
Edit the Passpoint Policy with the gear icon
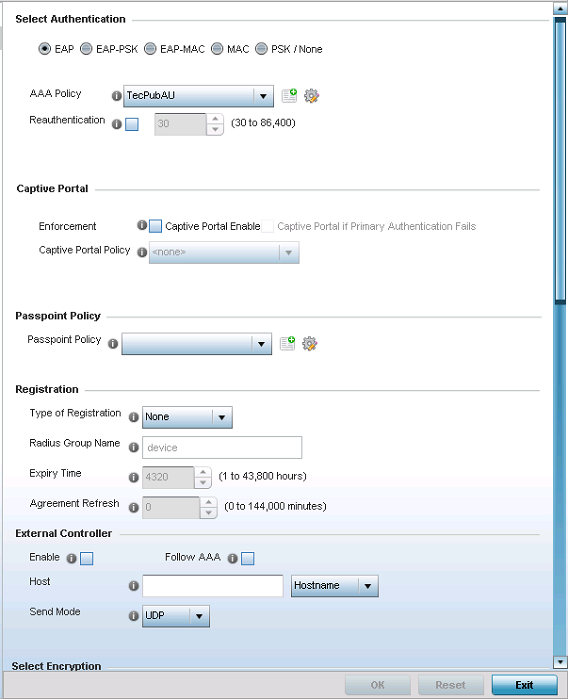click(x=309, y=343)
